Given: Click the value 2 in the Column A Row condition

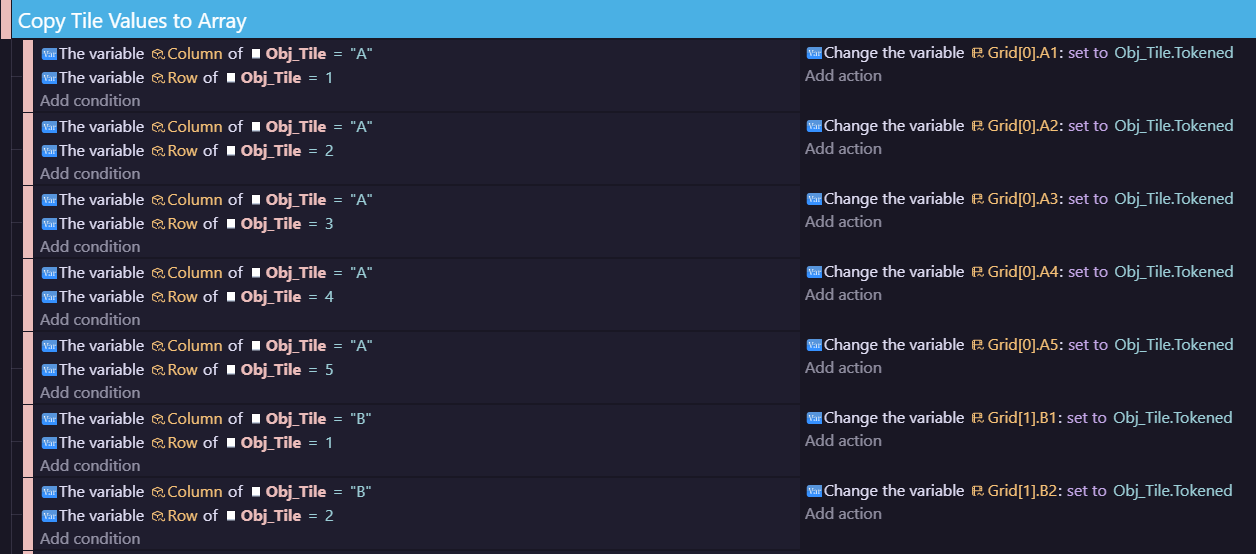Looking at the screenshot, I should click(x=329, y=151).
